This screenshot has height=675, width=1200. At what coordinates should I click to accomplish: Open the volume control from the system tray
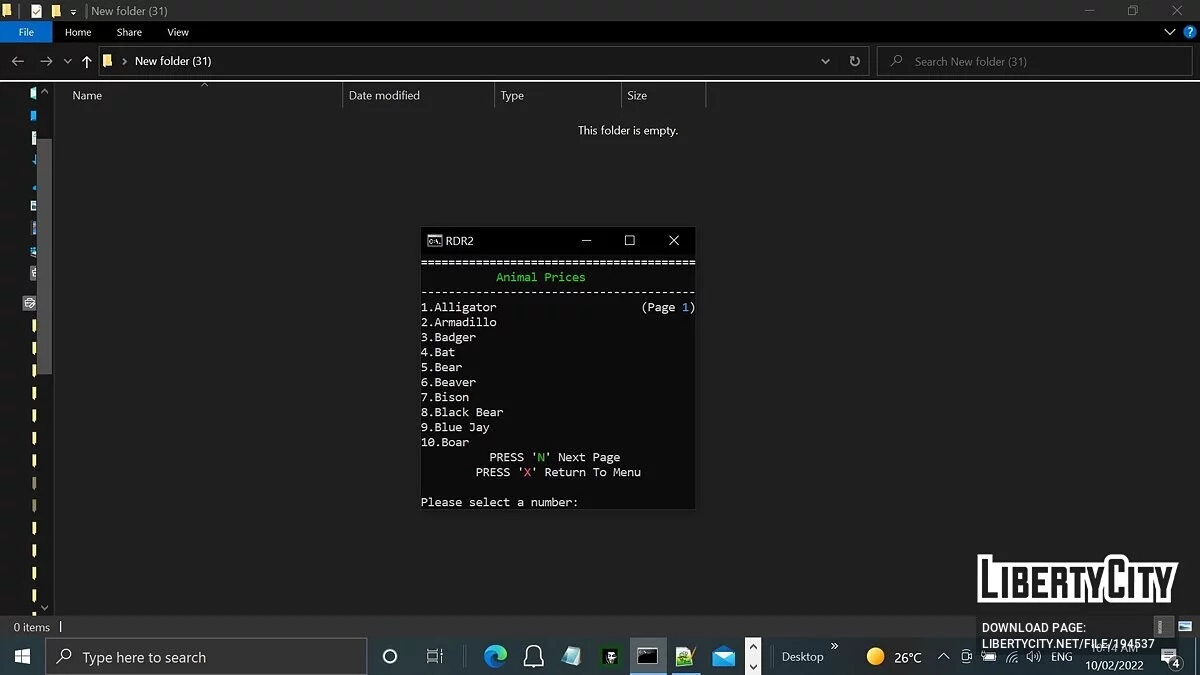pos(1033,657)
